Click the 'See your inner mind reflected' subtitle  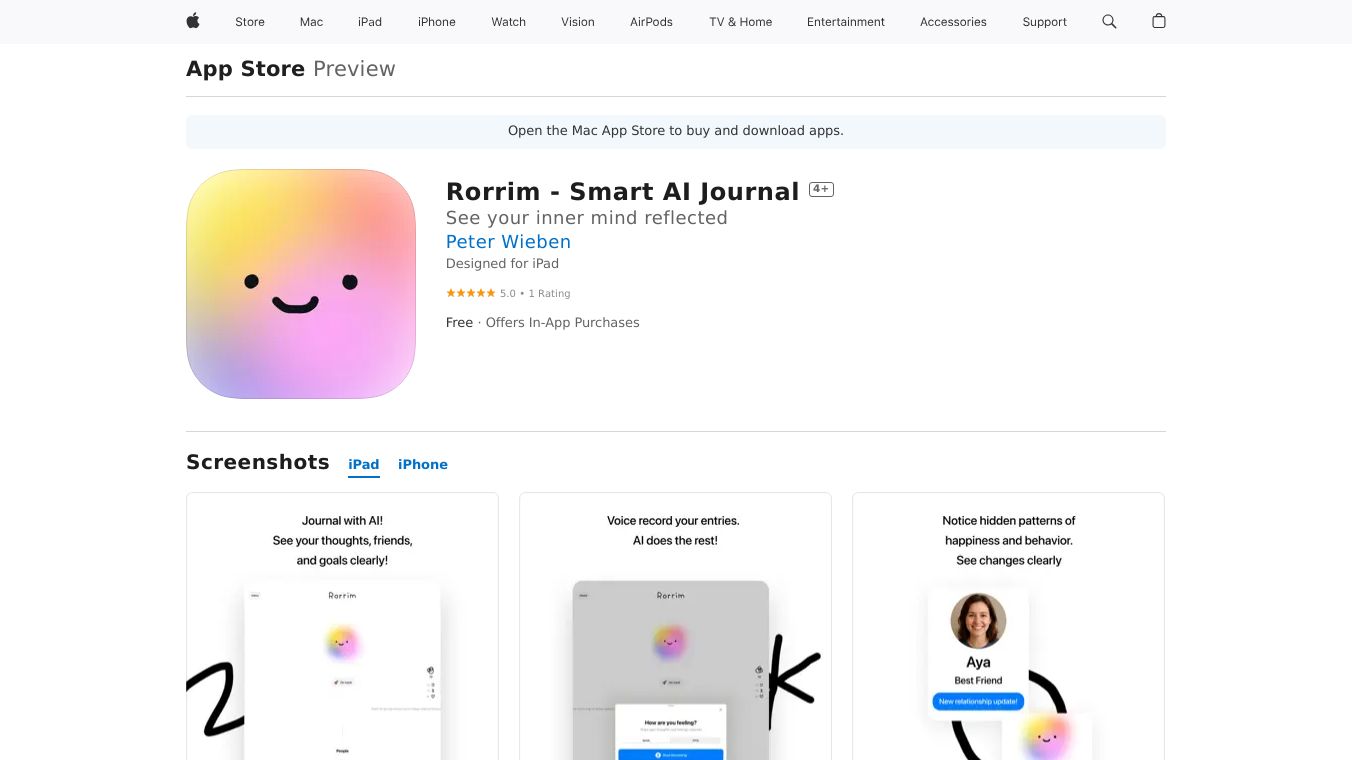point(587,218)
